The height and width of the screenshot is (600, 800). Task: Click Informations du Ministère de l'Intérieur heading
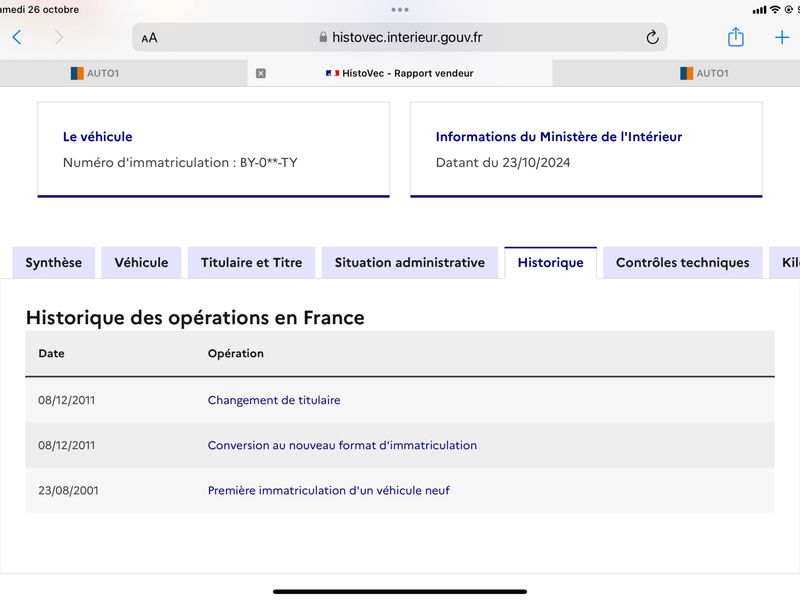[559, 137]
